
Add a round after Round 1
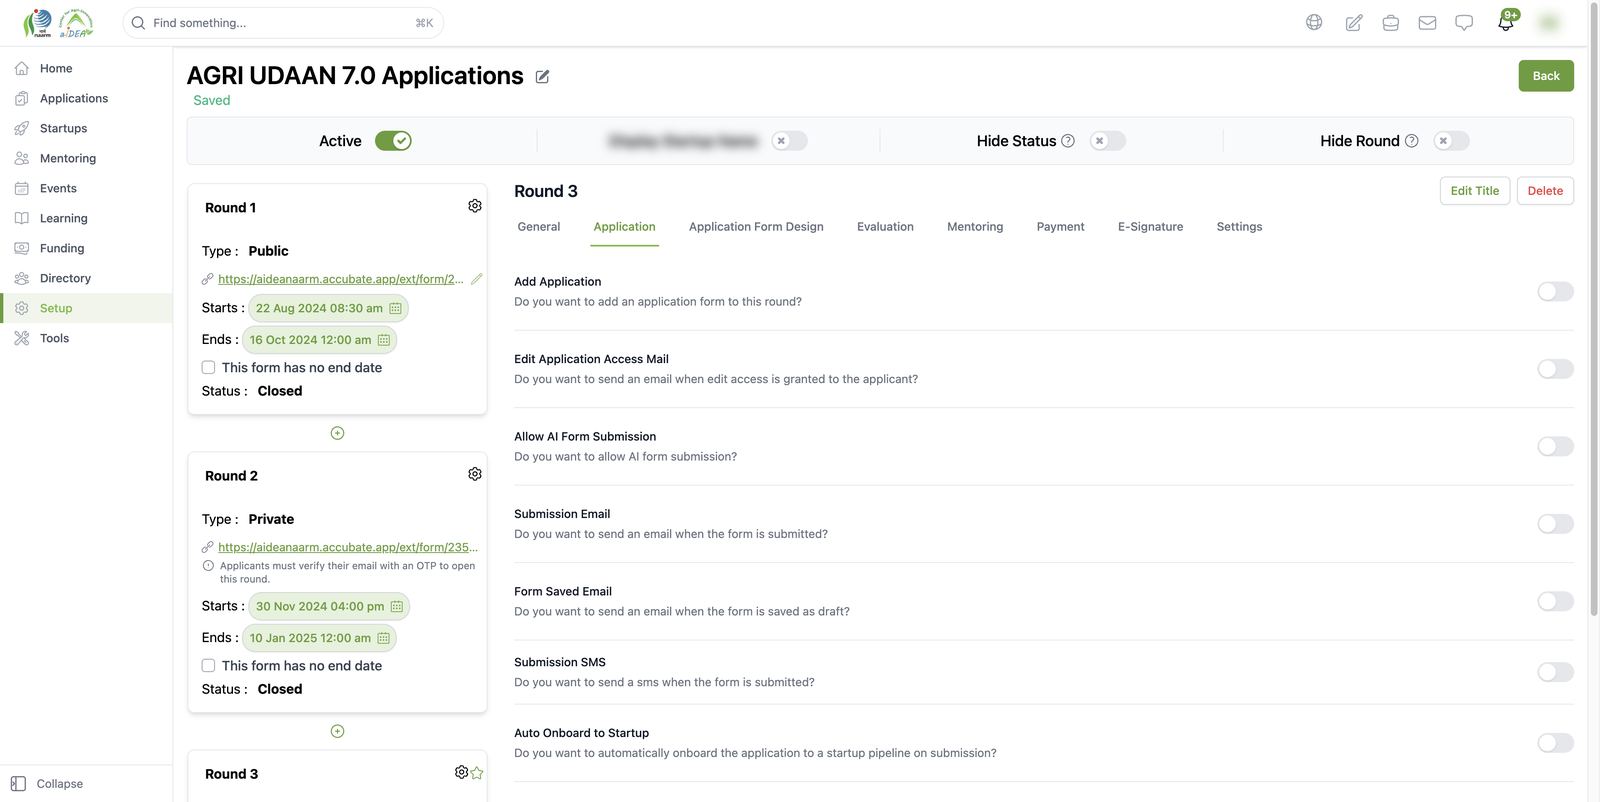click(x=337, y=433)
